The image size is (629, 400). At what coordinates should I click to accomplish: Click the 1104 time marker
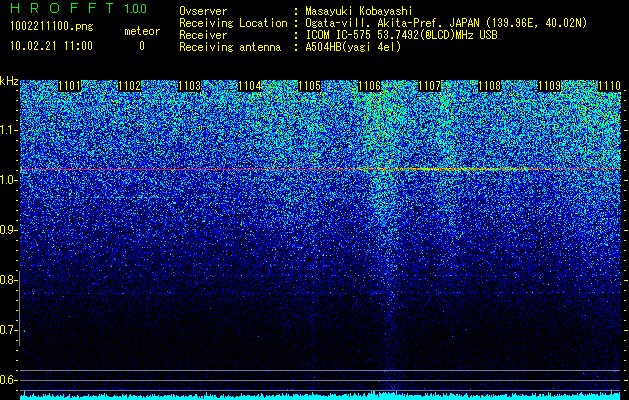coord(250,86)
